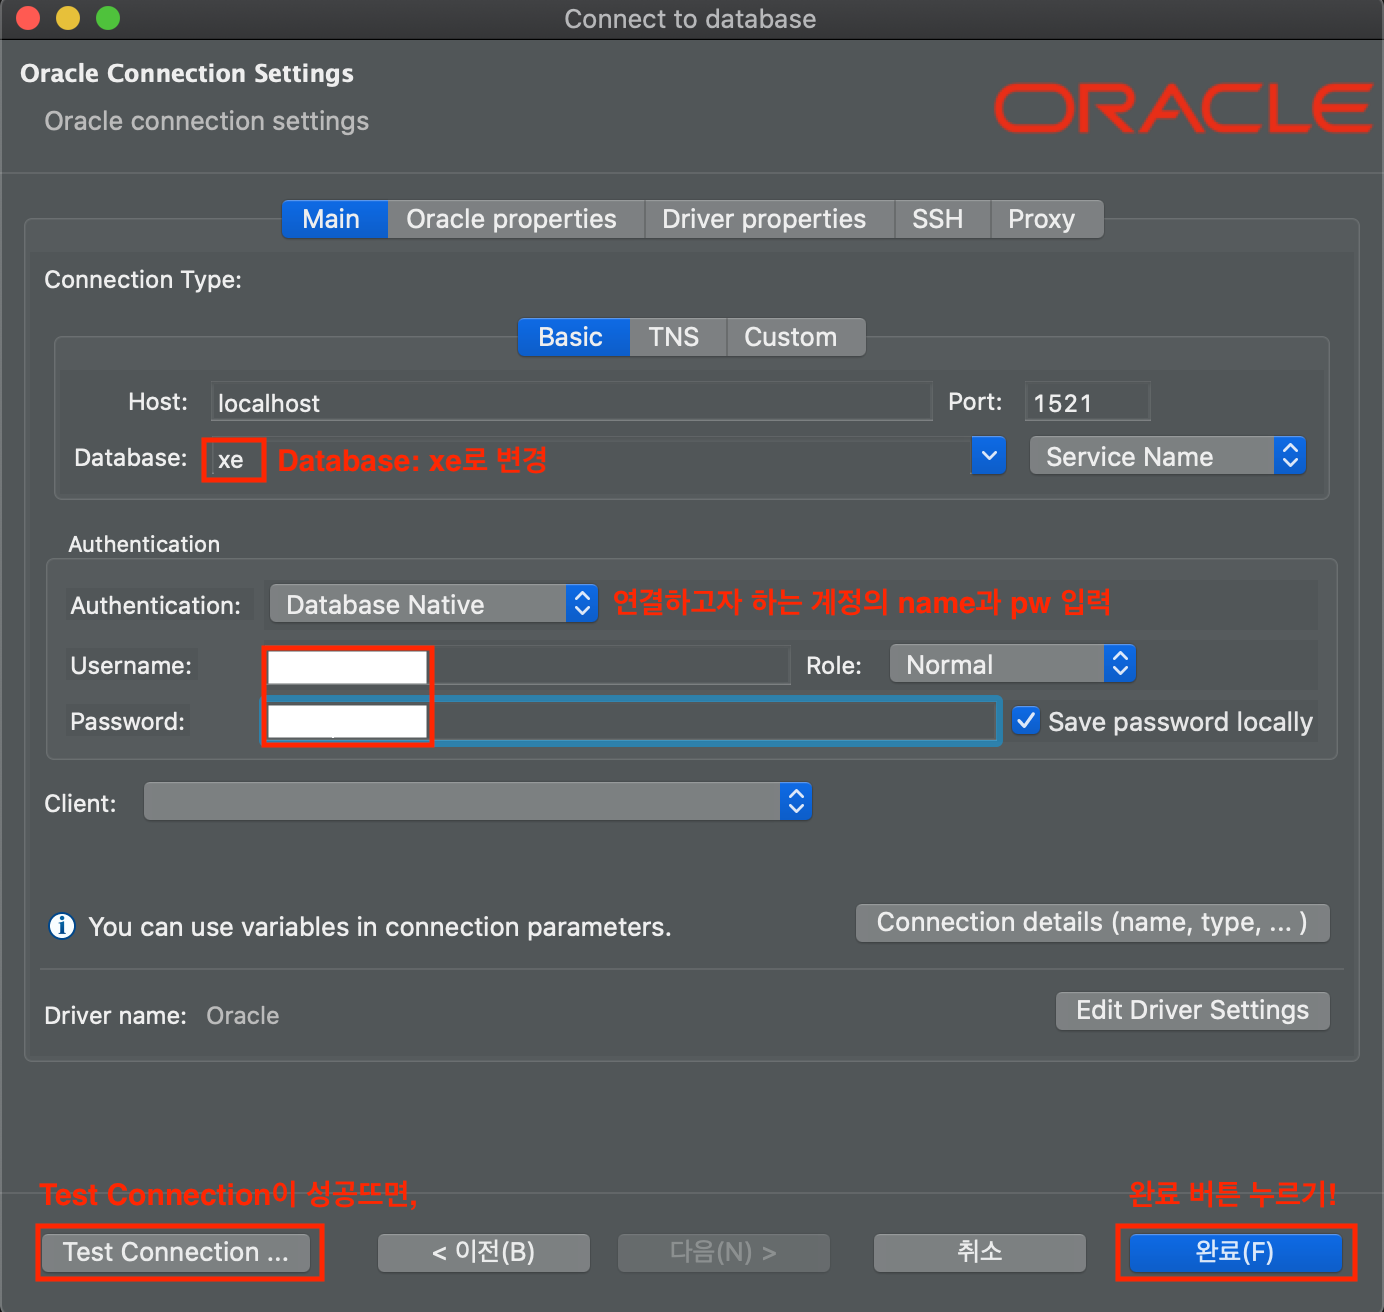
Task: Select Custom connection type
Action: (x=795, y=337)
